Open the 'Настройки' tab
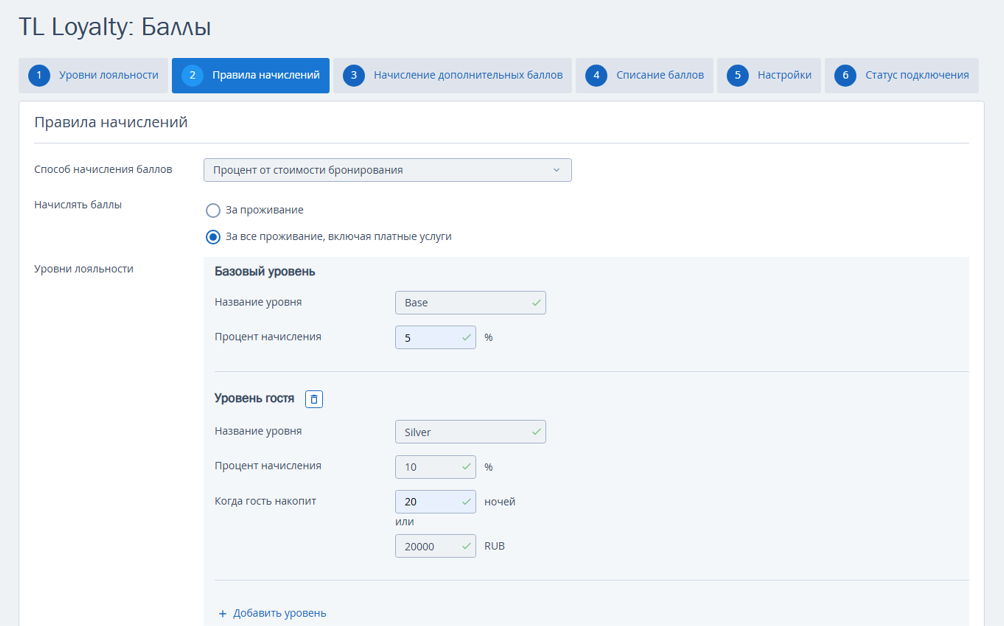1004x626 pixels. coord(769,76)
